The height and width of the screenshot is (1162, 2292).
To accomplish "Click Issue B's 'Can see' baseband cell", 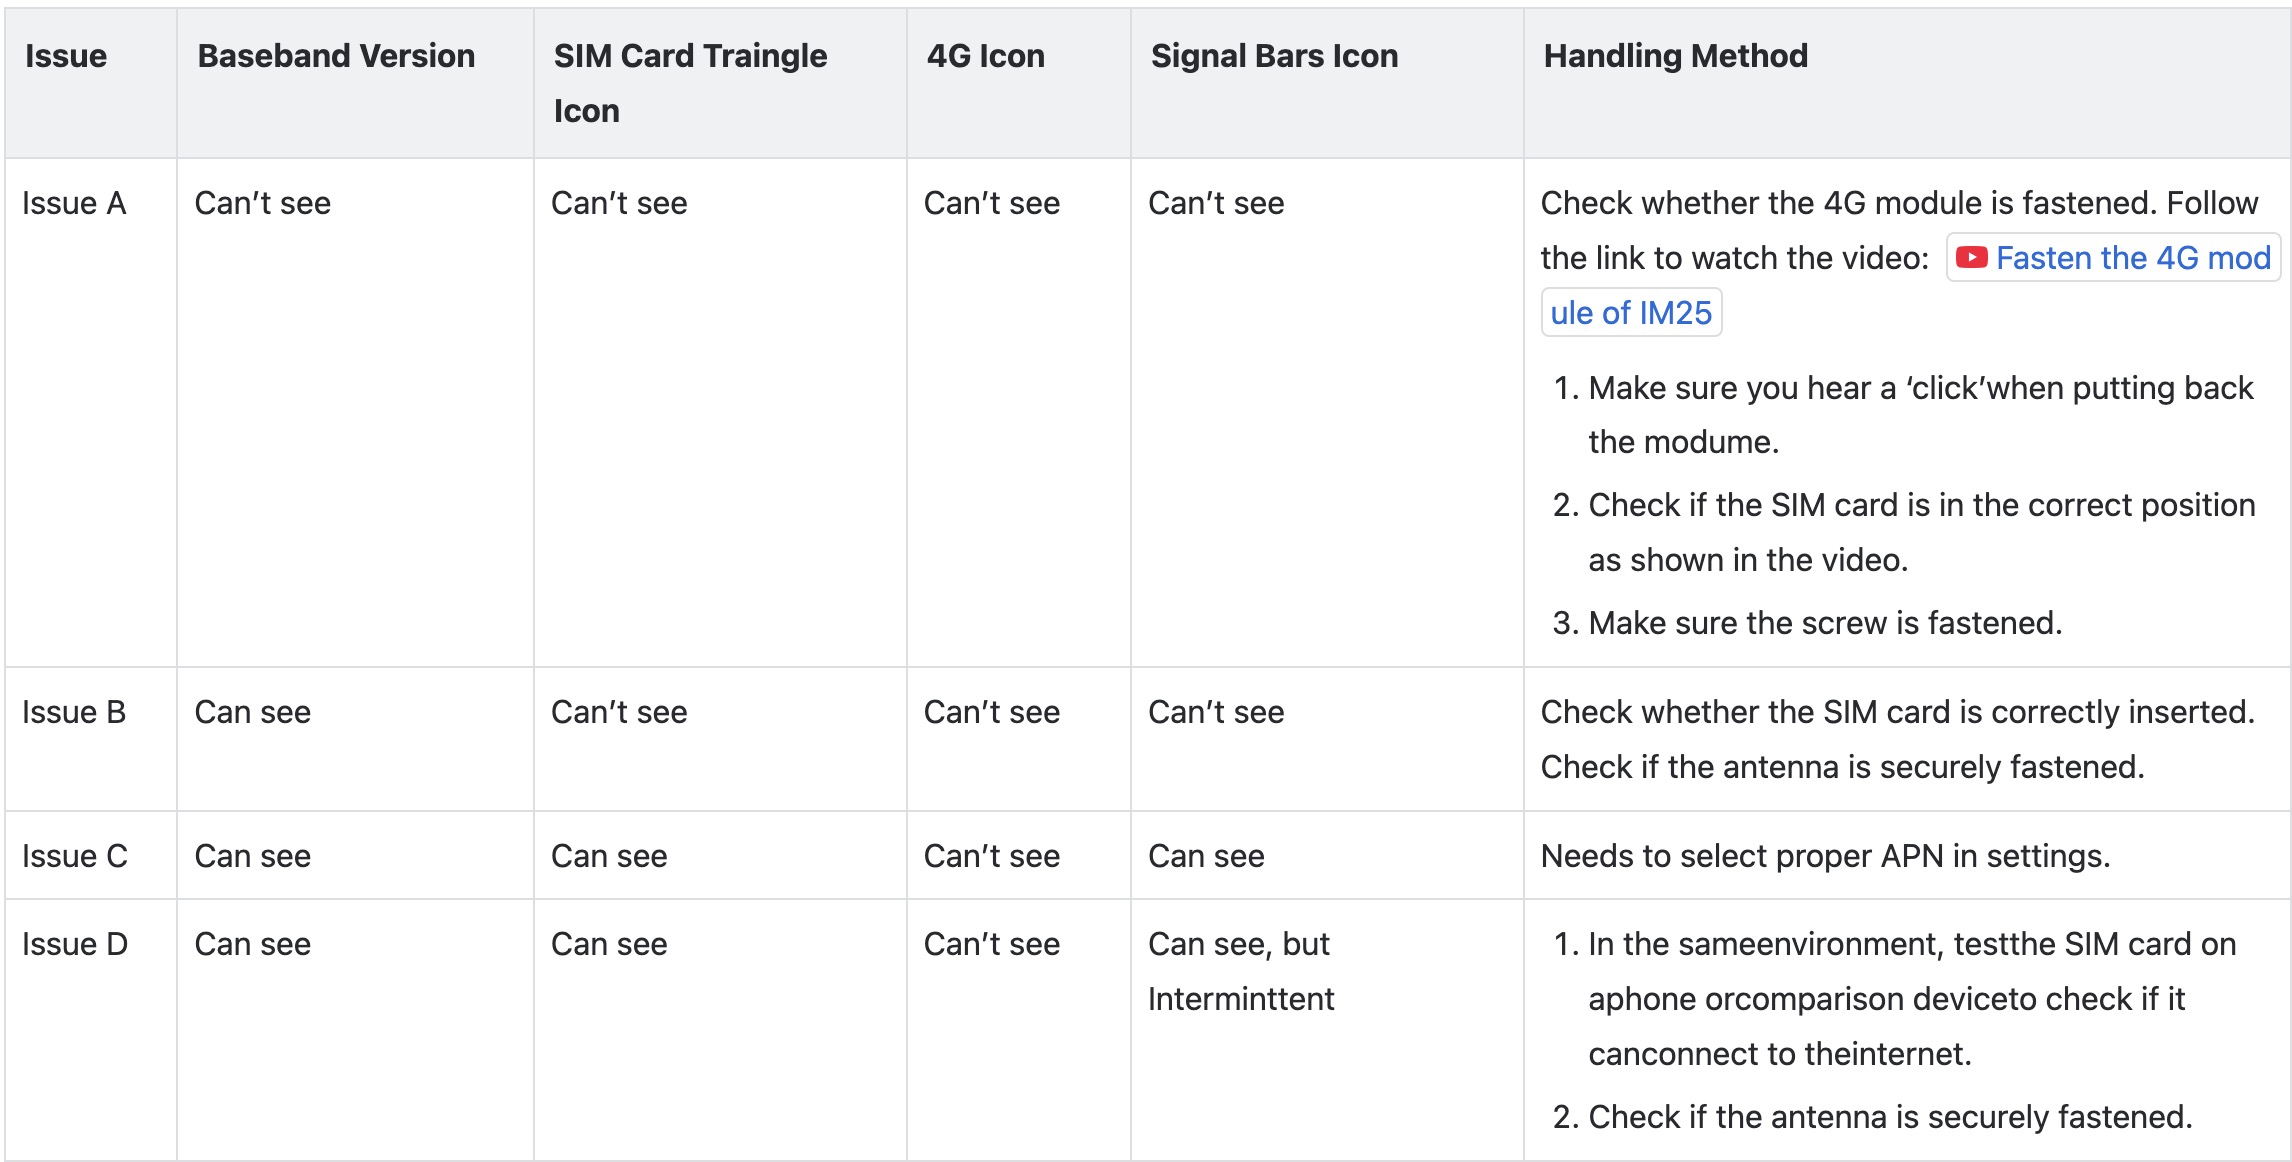I will tap(253, 712).
